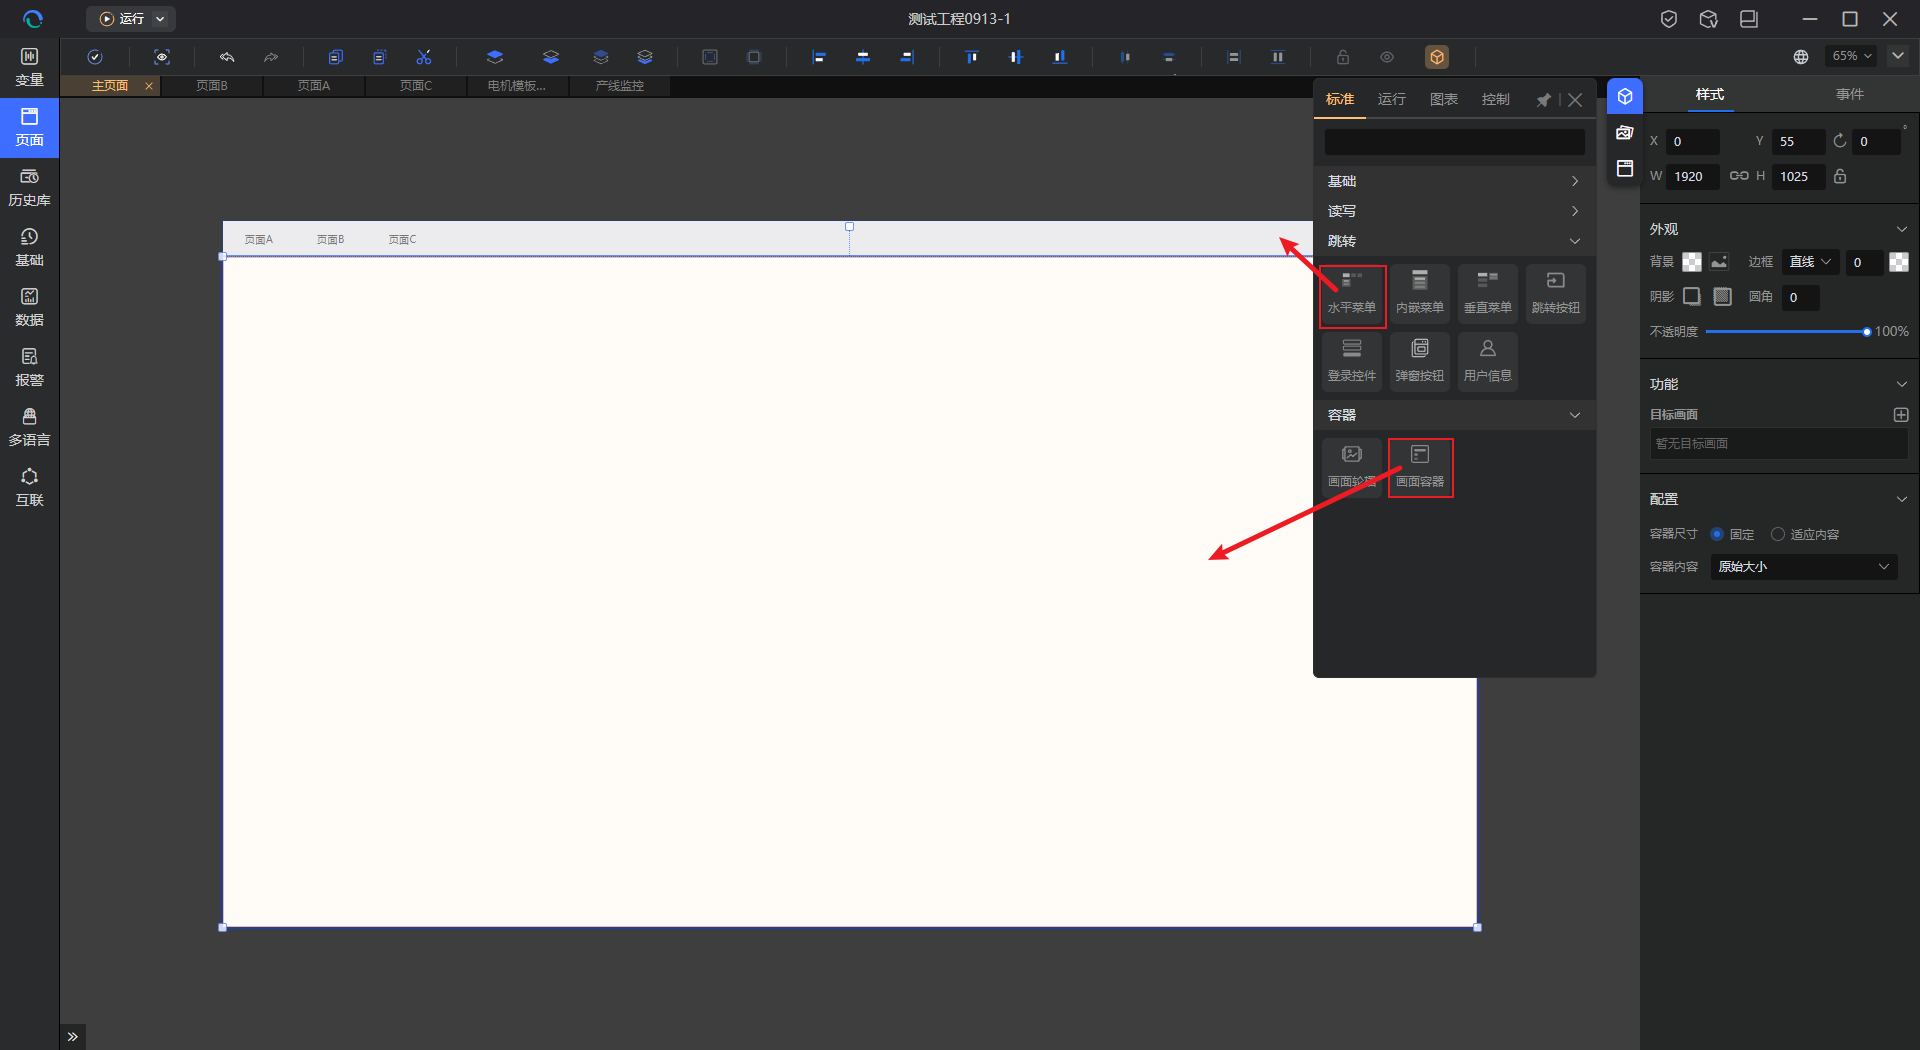Open the 65% zoom level dropdown
Viewport: 1920px width, 1050px height.
1851,56
